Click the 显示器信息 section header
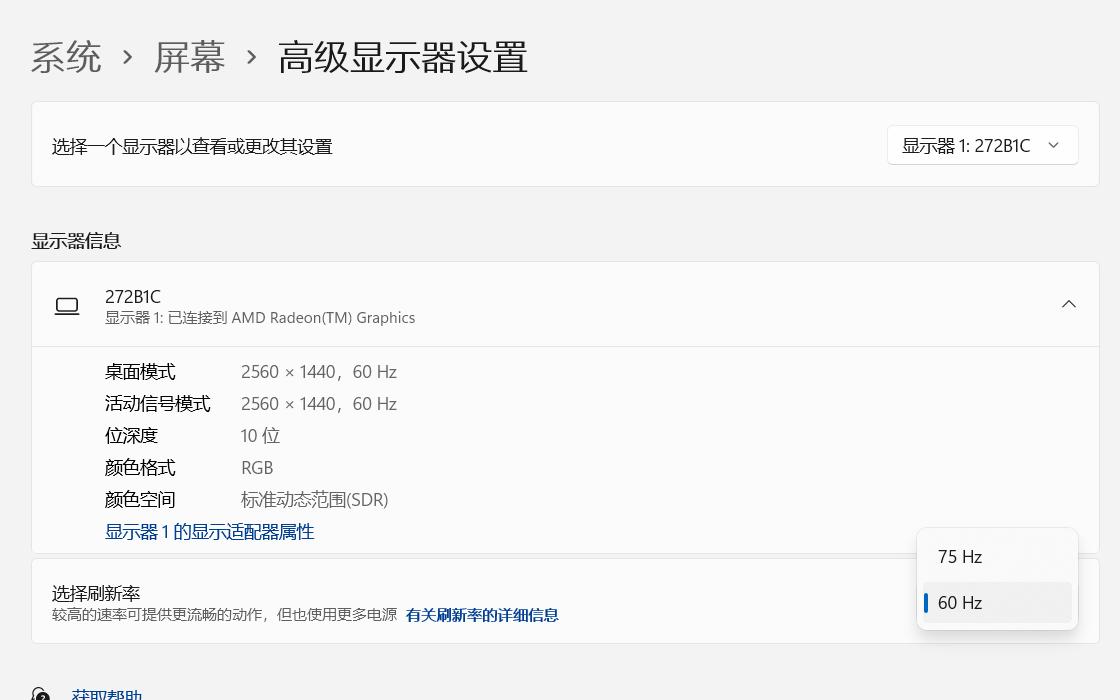 pos(76,240)
